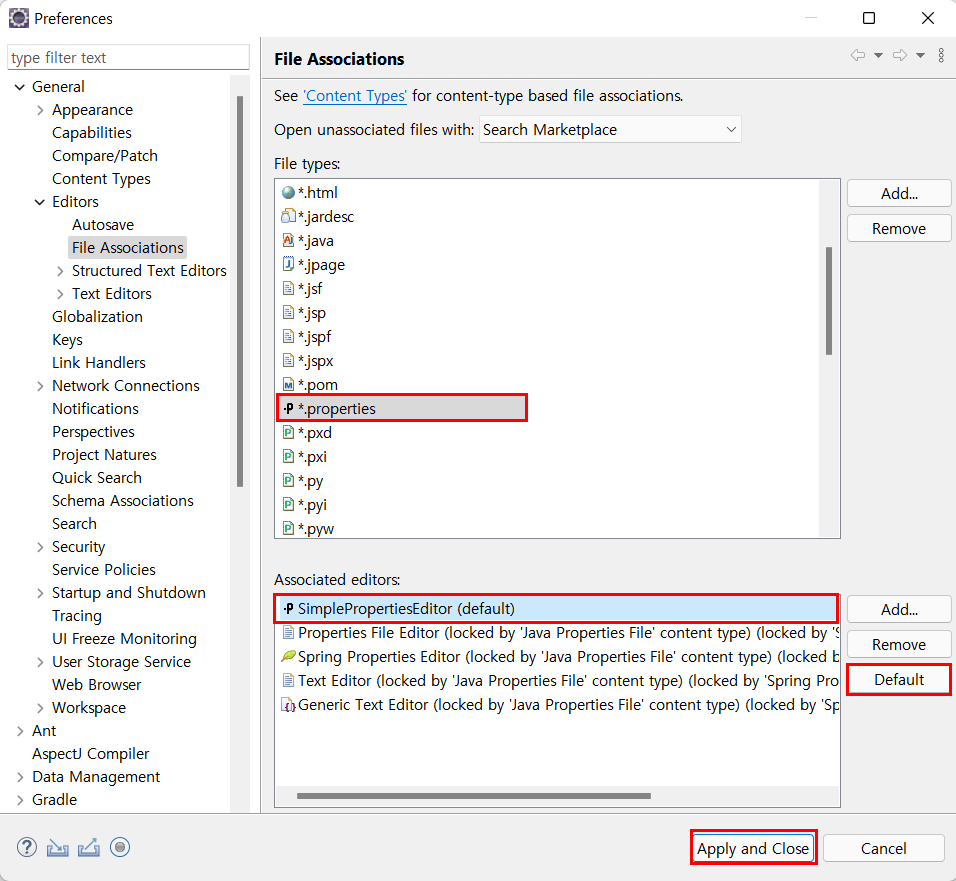The image size is (956, 881).
Task: Click the Preferences window title icon
Action: tap(18, 18)
